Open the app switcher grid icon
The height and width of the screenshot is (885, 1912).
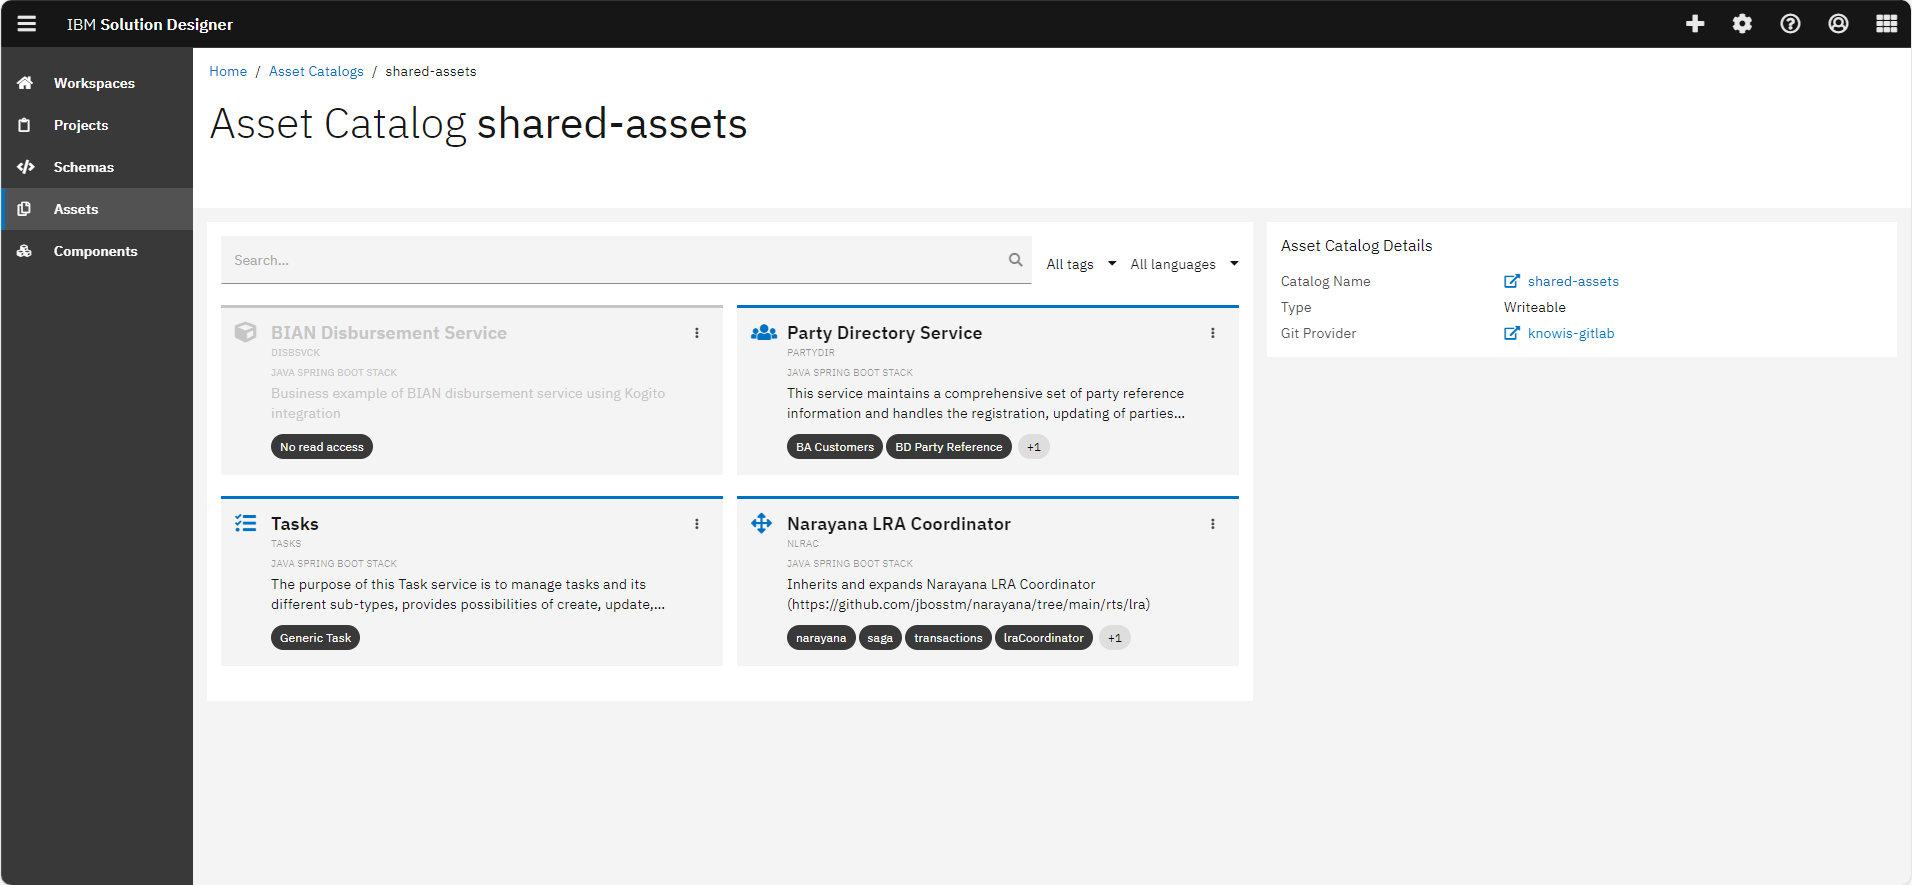(x=1886, y=24)
